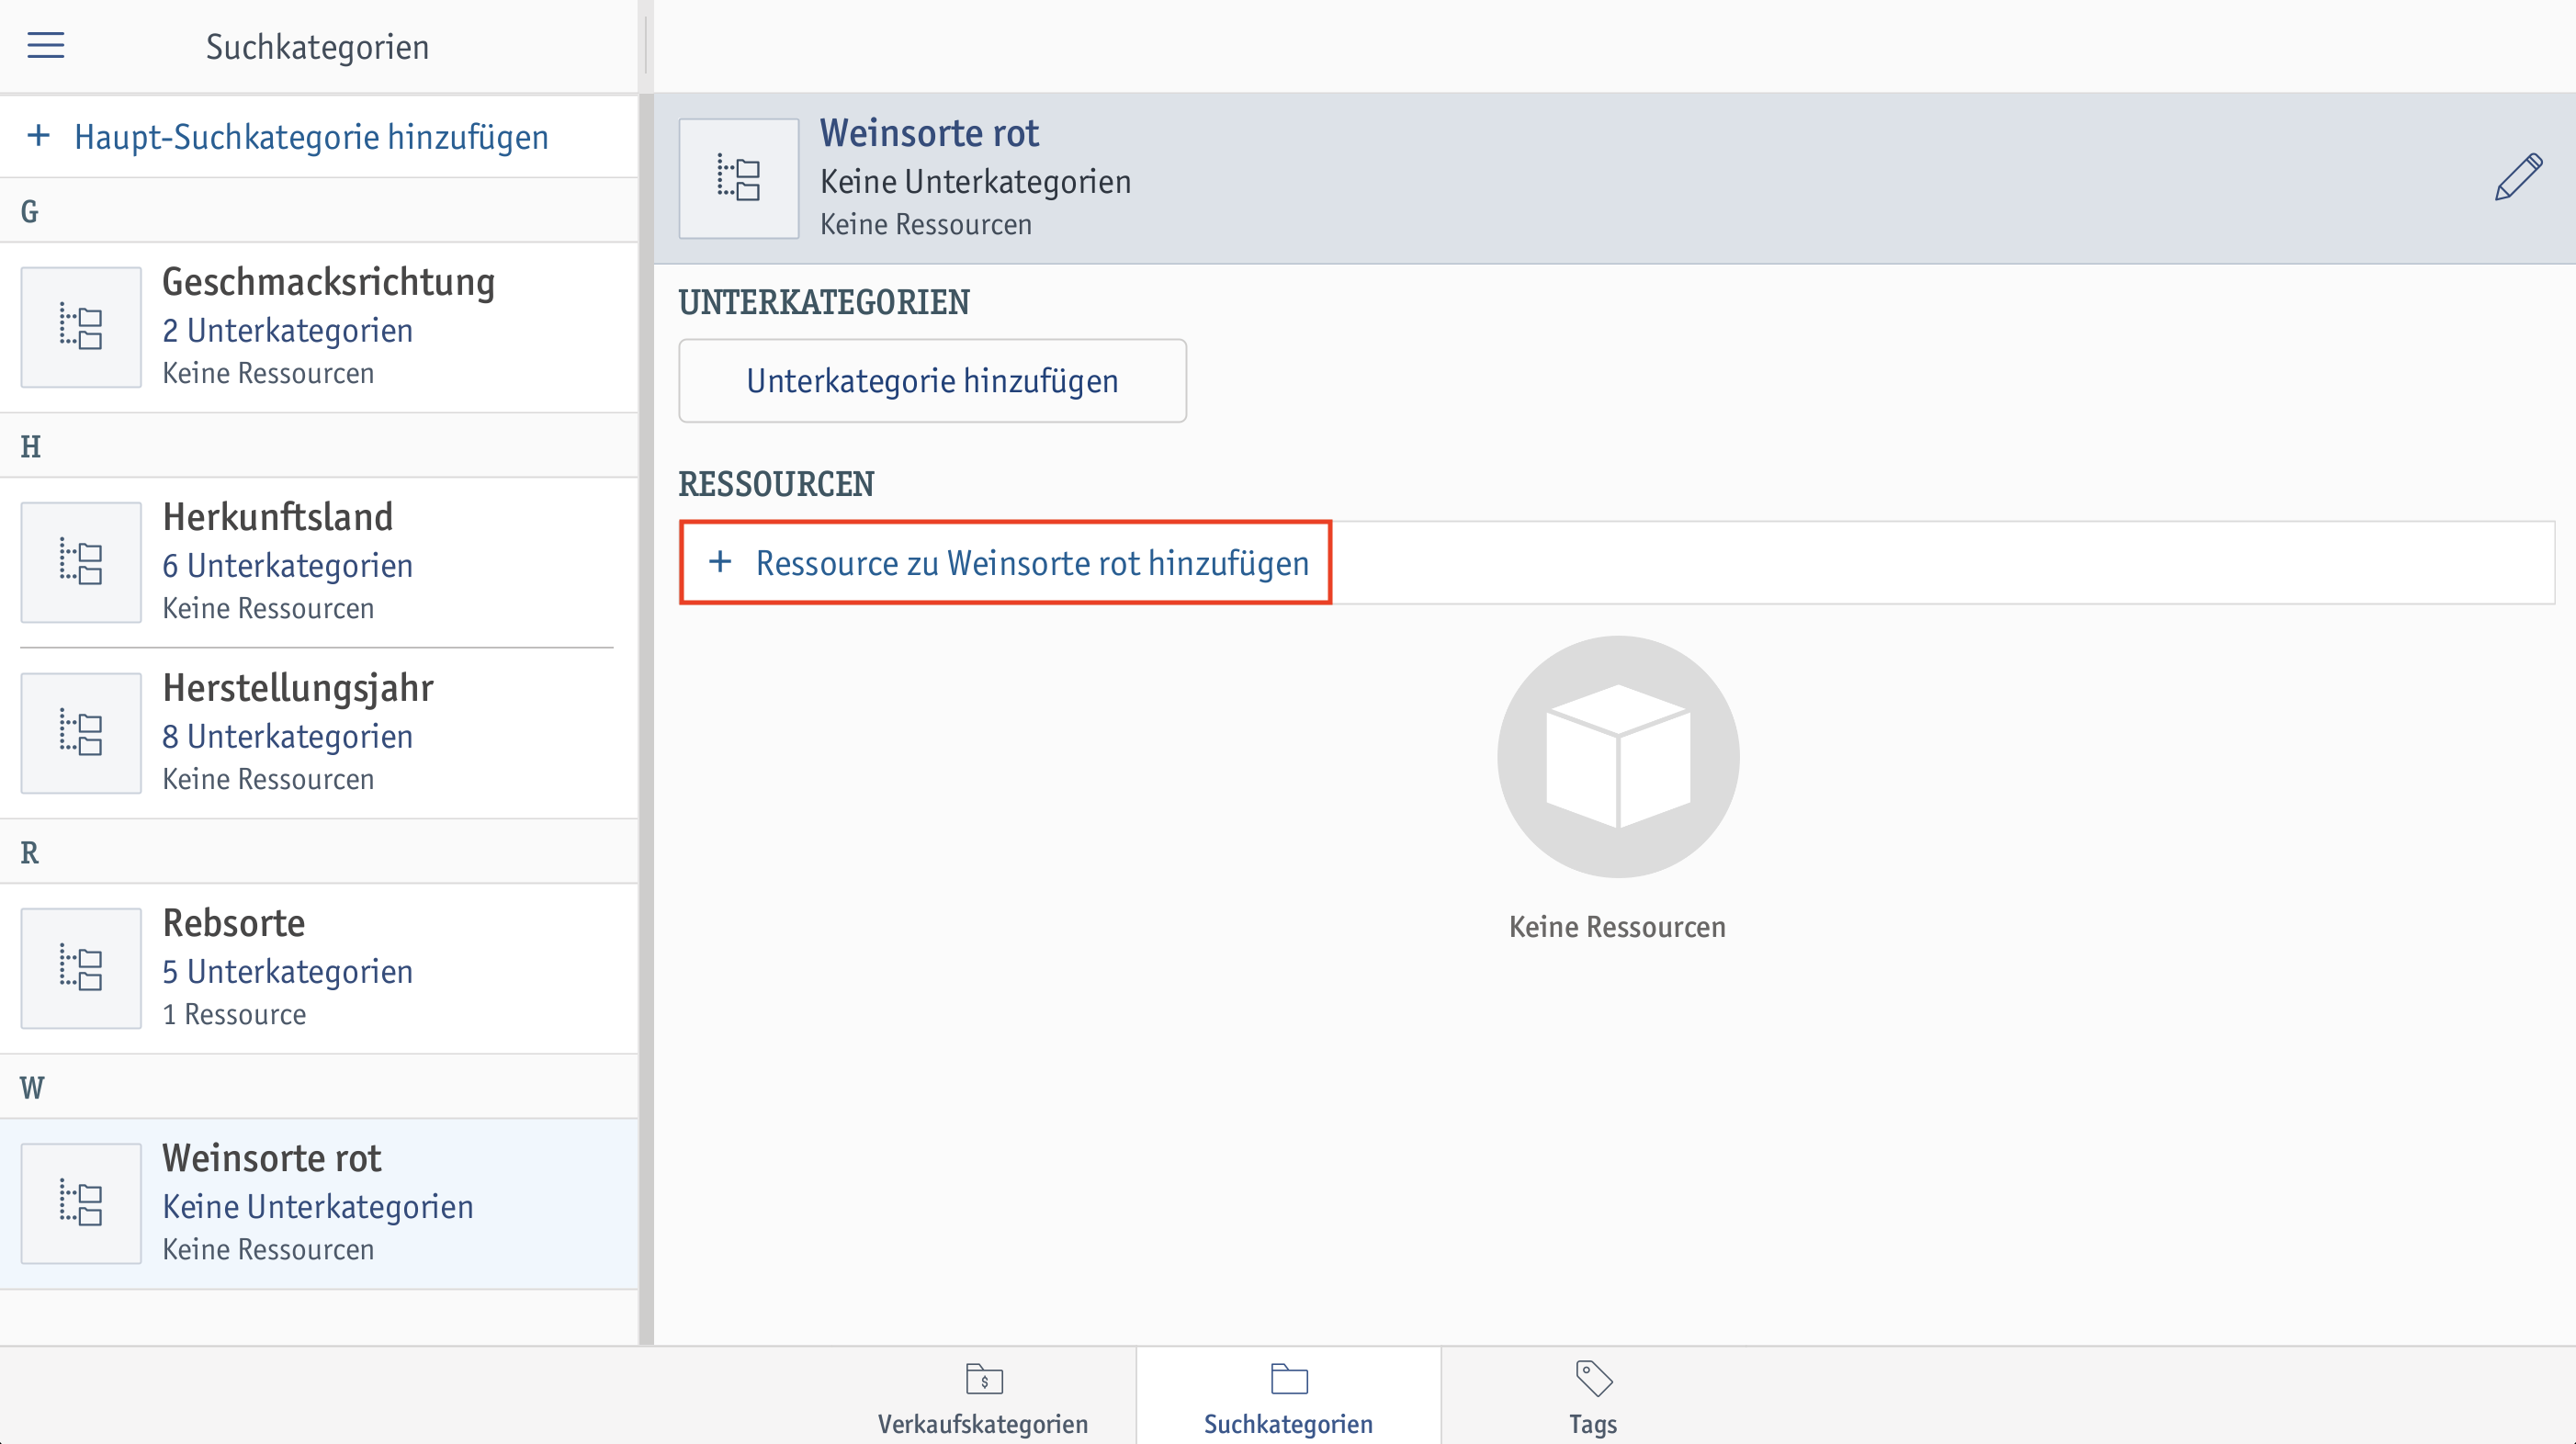2576x1444 pixels.
Task: Switch to the Suchkategorien tab
Action: tap(1288, 1397)
